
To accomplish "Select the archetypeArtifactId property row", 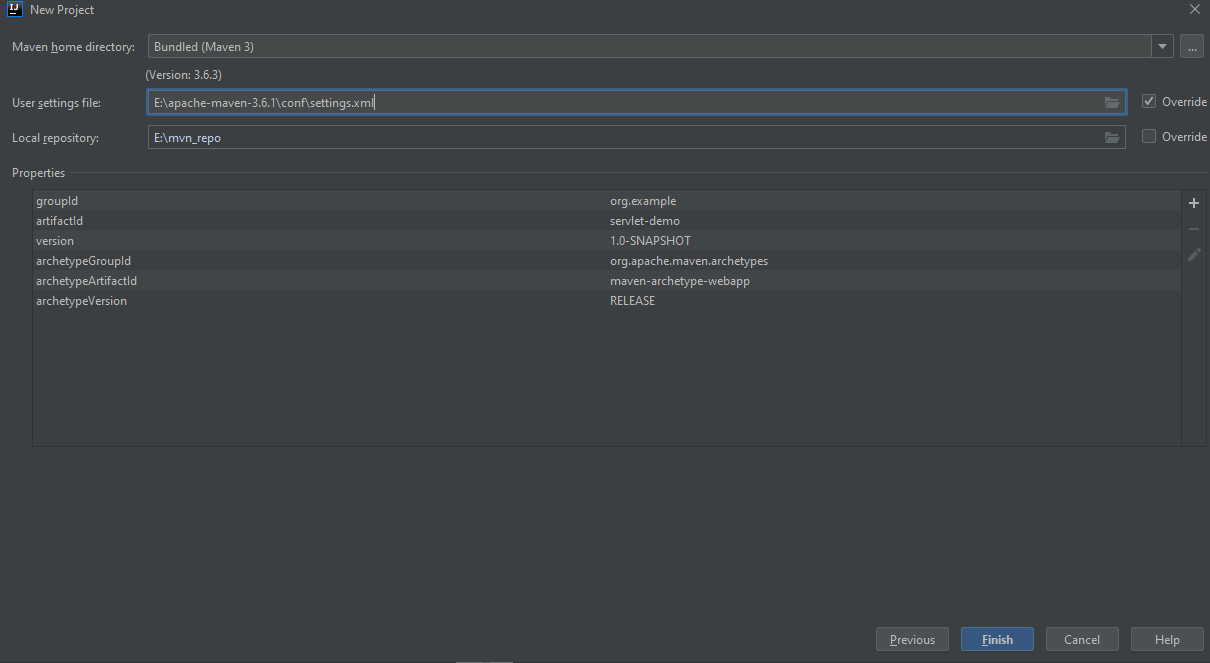I will (607, 281).
